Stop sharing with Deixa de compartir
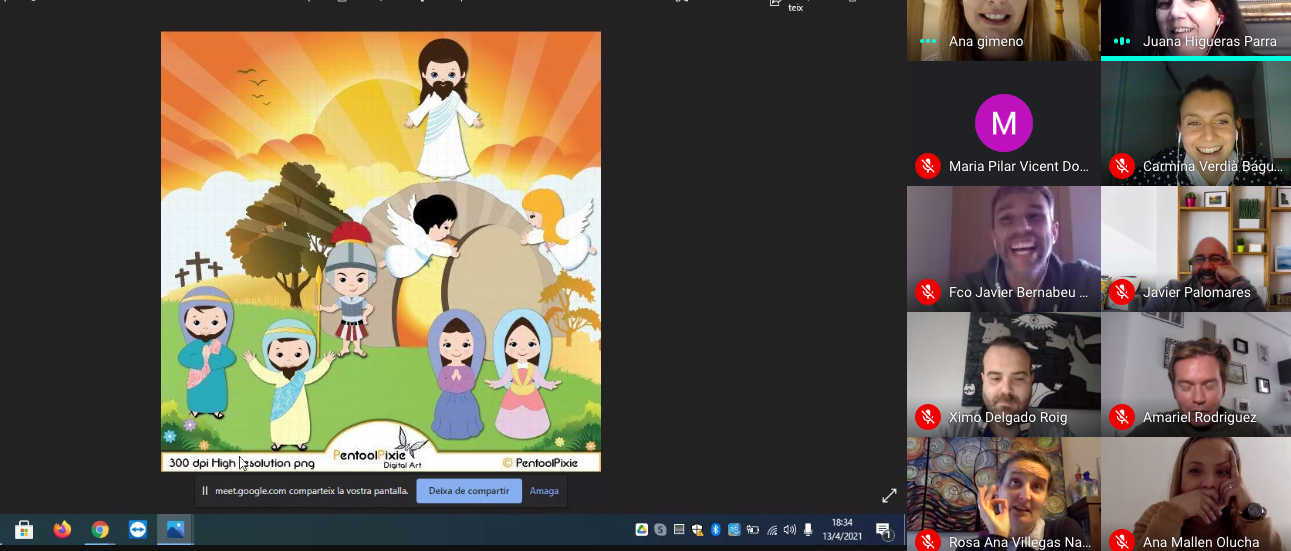The width and height of the screenshot is (1291, 551). pos(469,491)
